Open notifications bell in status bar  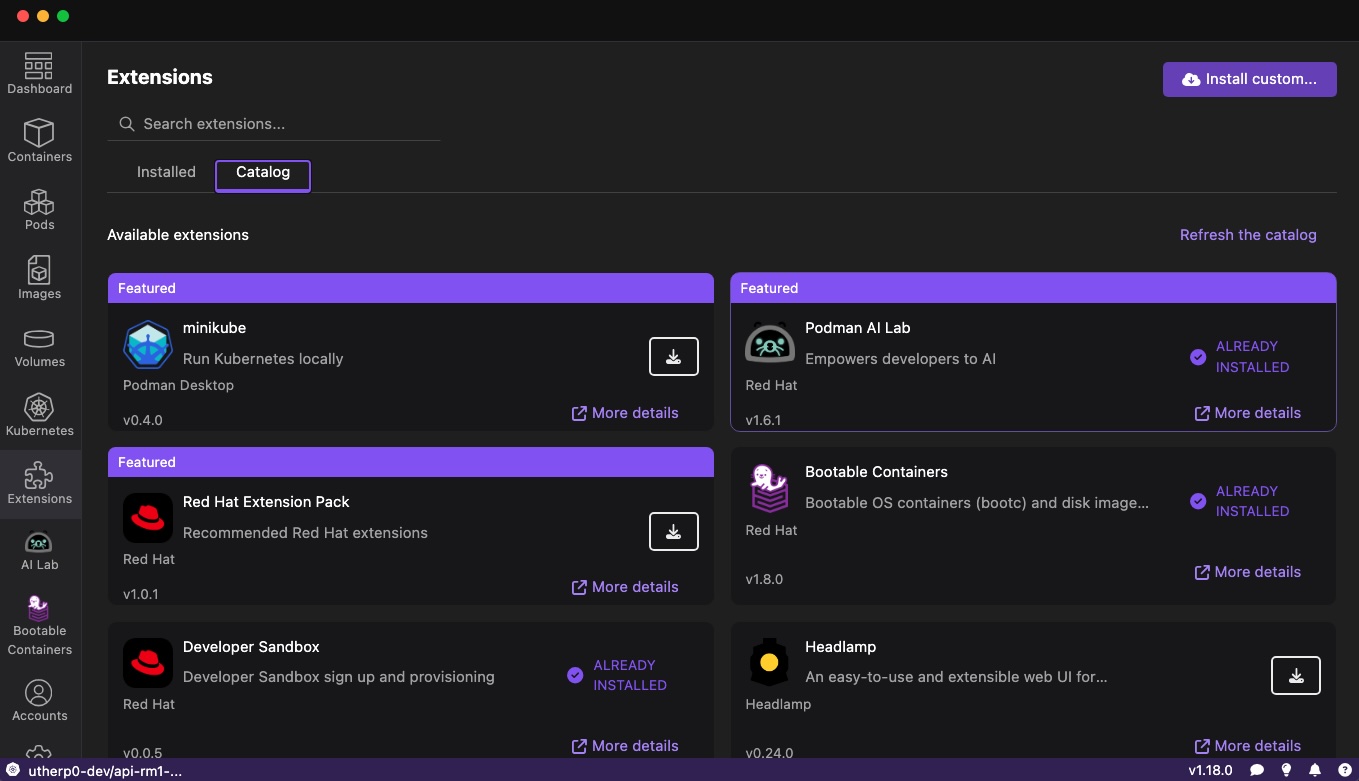tap(1315, 770)
